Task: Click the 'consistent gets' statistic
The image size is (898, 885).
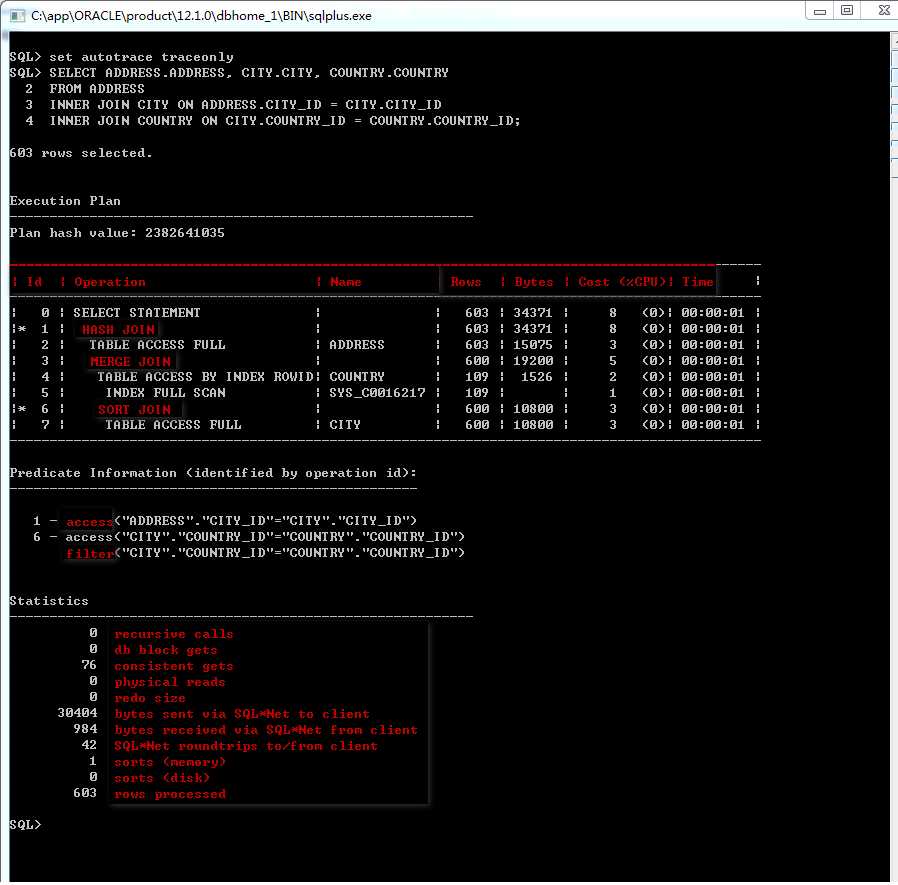Action: 174,666
